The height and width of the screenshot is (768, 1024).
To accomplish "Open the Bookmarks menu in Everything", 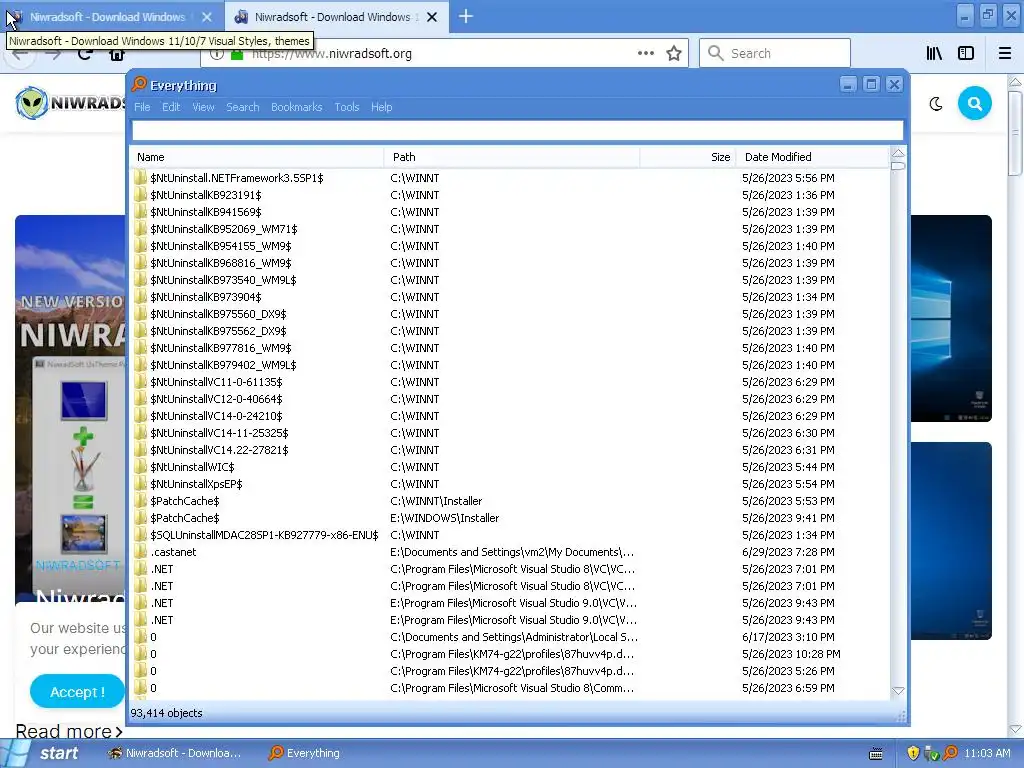I will 296,107.
